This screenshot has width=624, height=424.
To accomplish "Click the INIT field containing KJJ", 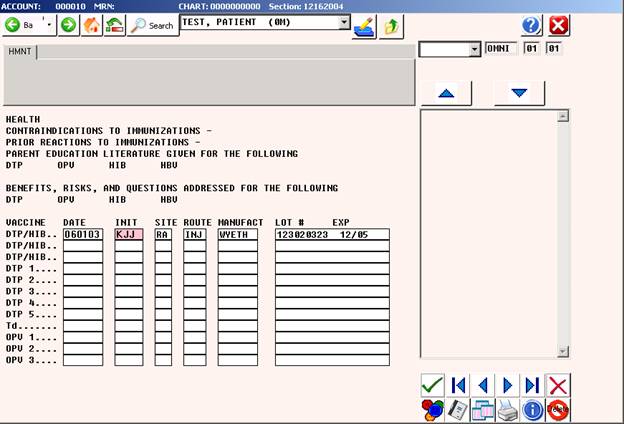I will coord(128,234).
